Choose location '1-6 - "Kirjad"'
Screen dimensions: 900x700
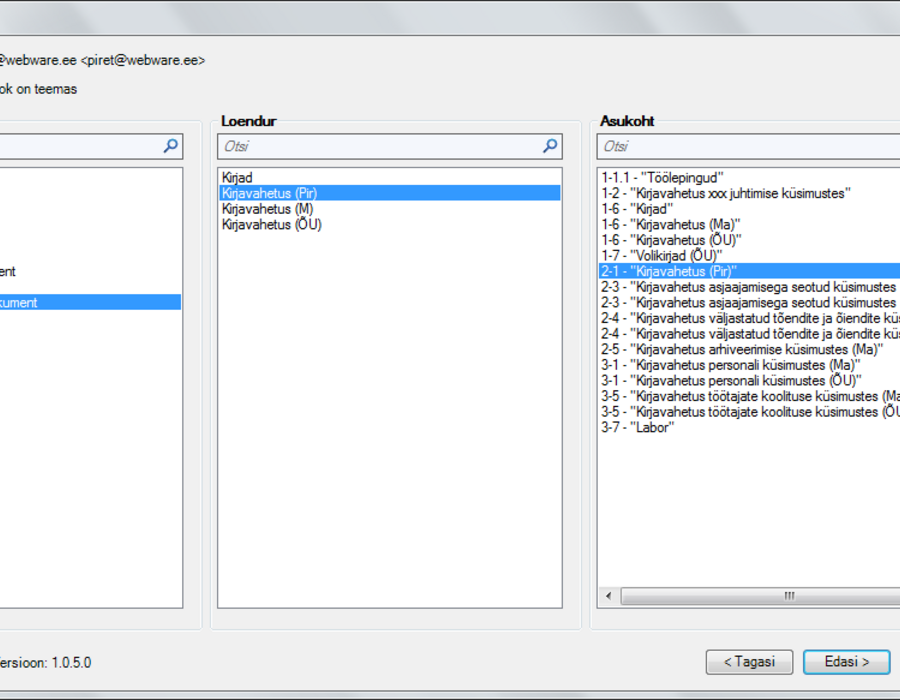point(750,209)
